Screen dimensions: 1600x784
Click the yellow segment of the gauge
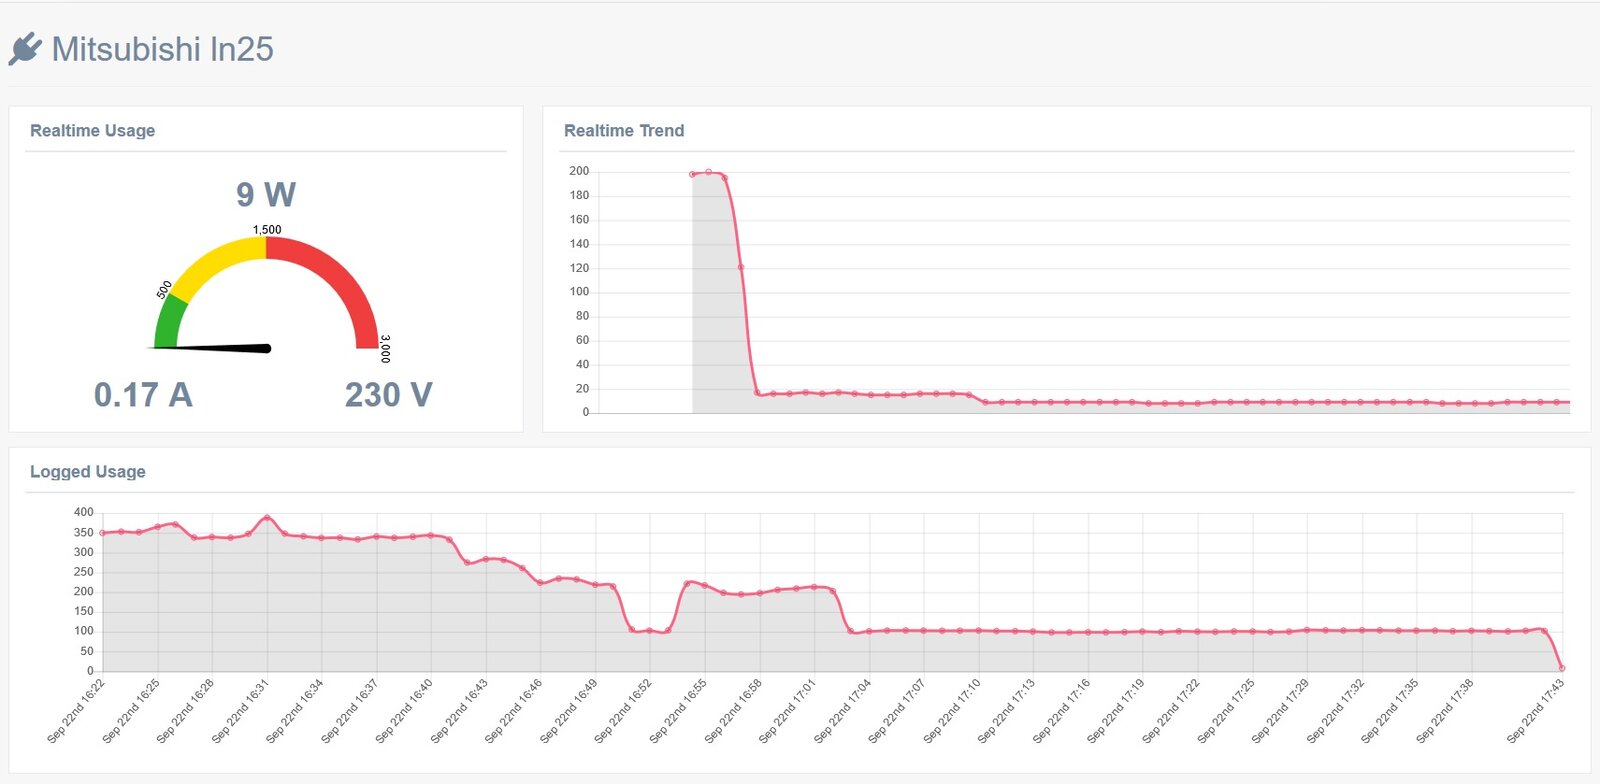218,262
